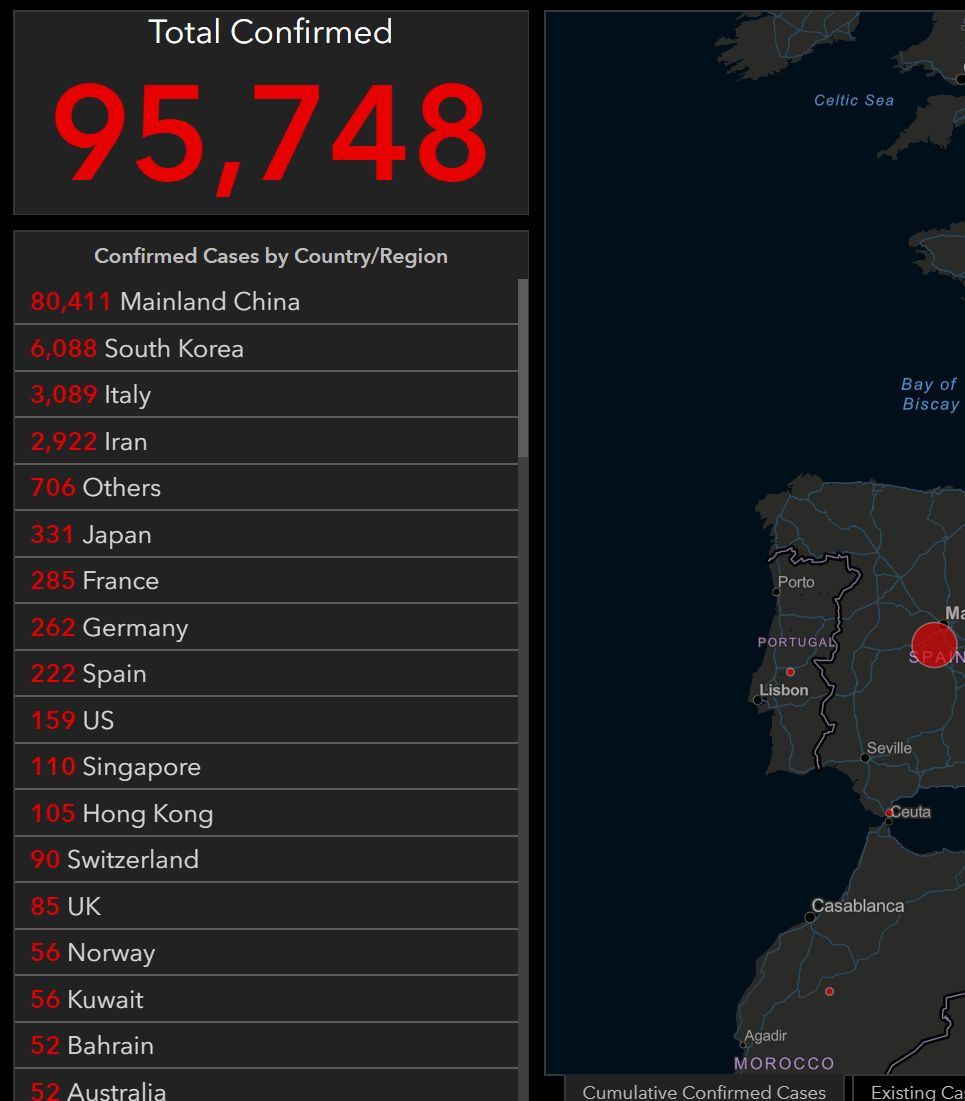Viewport: 965px width, 1101px height.
Task: Click the red dot marker in Morocco
Action: [x=829, y=991]
